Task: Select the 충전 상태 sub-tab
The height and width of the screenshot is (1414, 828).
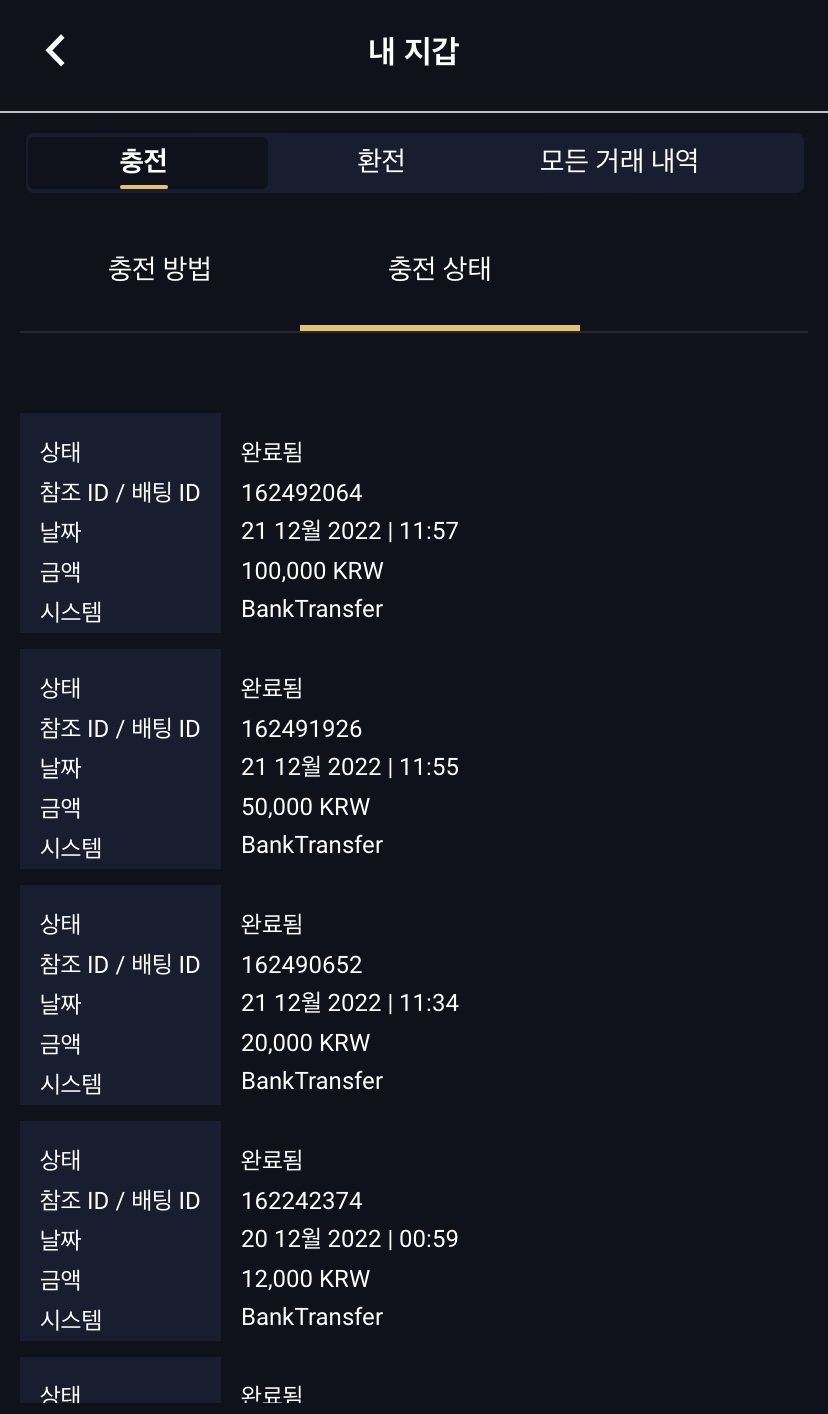Action: pyautogui.click(x=440, y=269)
